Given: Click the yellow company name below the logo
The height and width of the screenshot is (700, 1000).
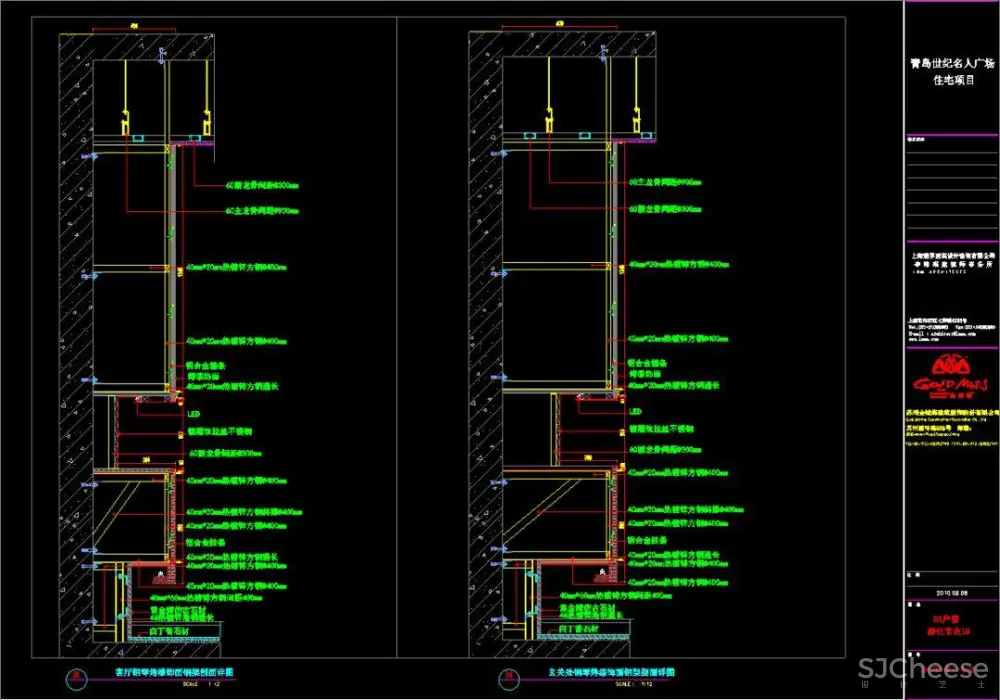Looking at the screenshot, I should pyautogui.click(x=950, y=411).
